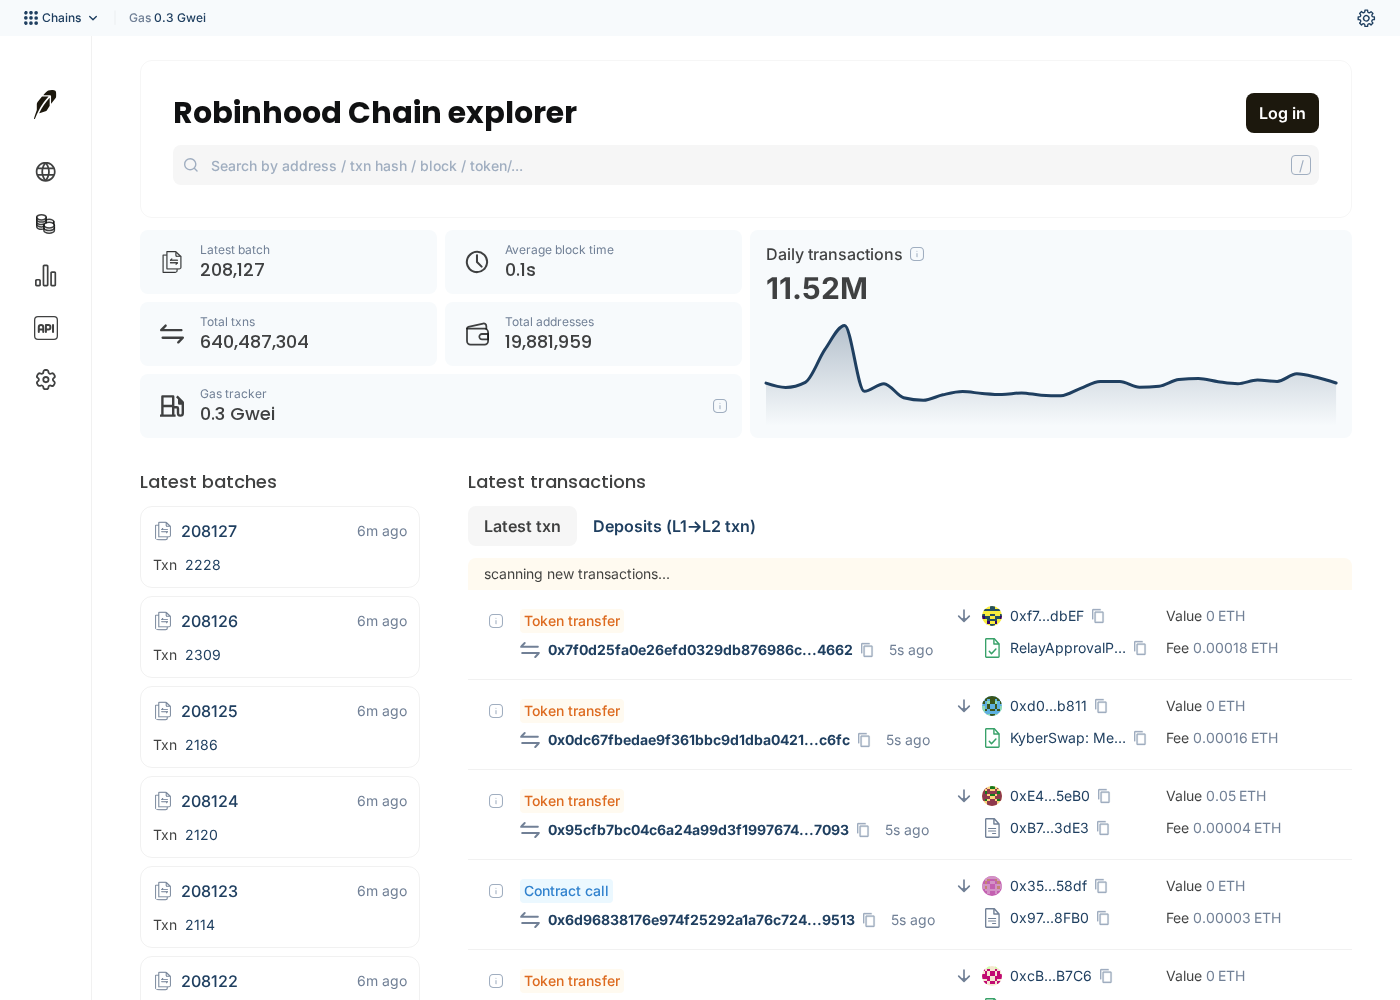This screenshot has width=1400, height=1000.
Task: Open the API sidebar icon
Action: click(x=46, y=328)
